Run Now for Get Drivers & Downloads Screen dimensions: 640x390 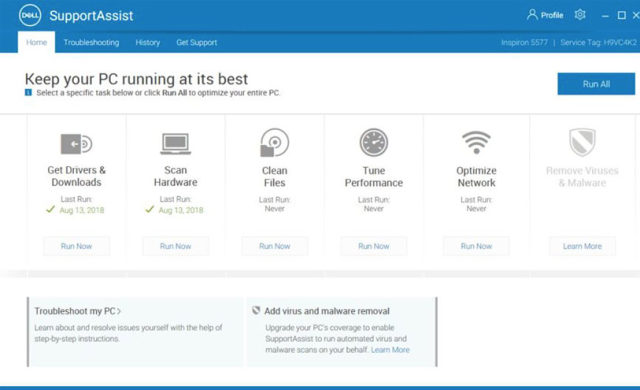pyautogui.click(x=76, y=246)
